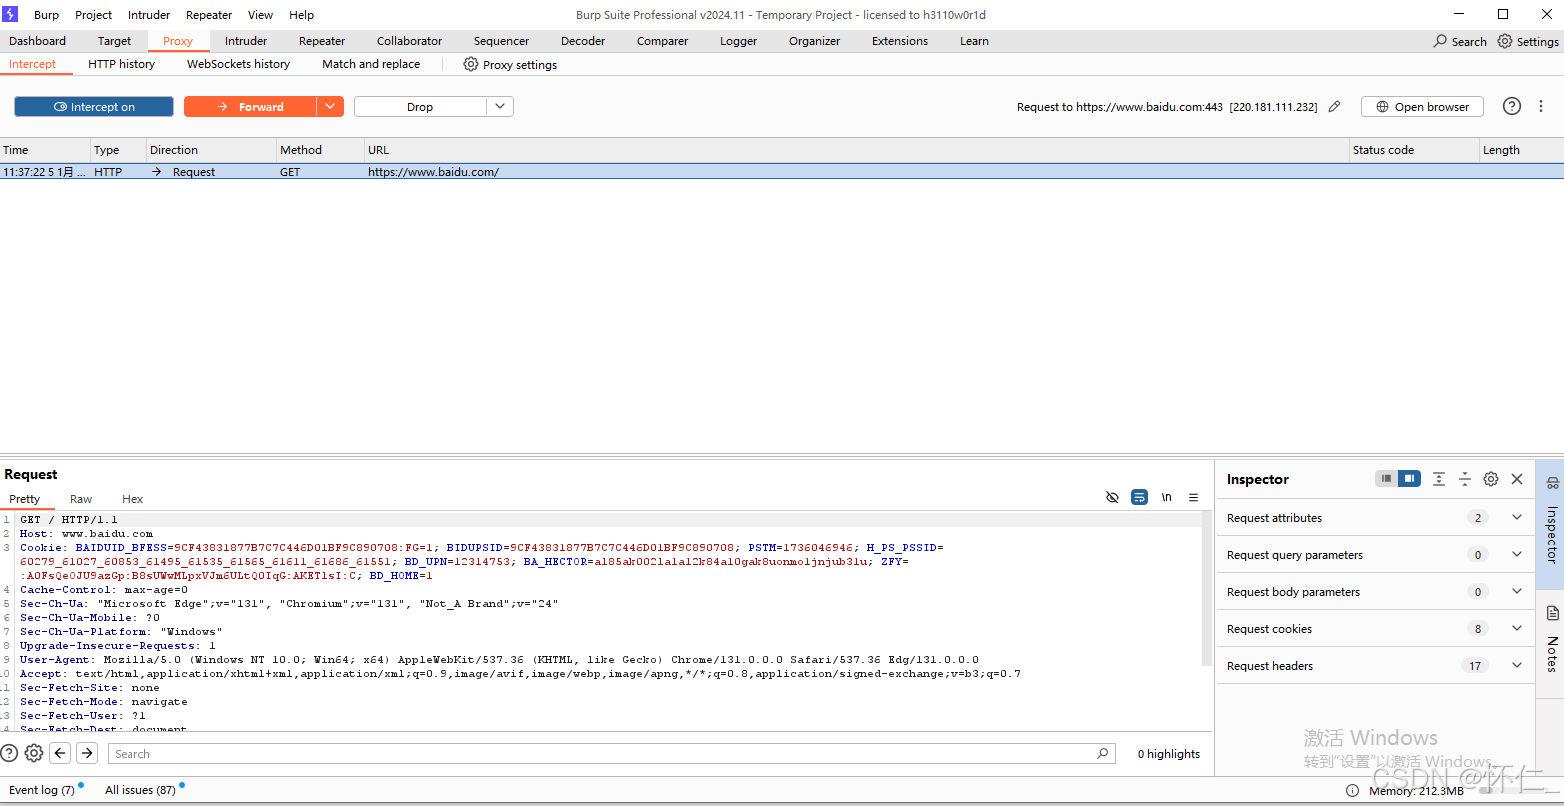
Task: Select the Inspector side tab
Action: 1551,525
